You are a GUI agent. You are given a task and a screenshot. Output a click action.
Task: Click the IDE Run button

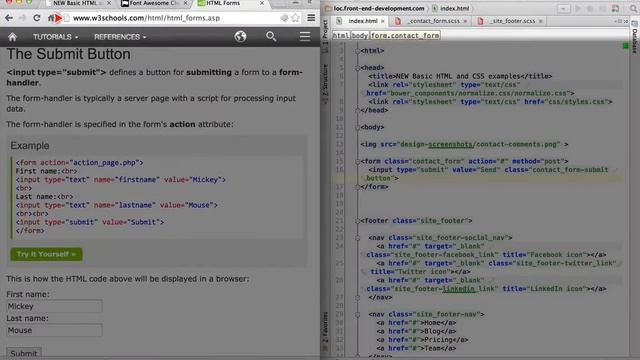point(578,9)
